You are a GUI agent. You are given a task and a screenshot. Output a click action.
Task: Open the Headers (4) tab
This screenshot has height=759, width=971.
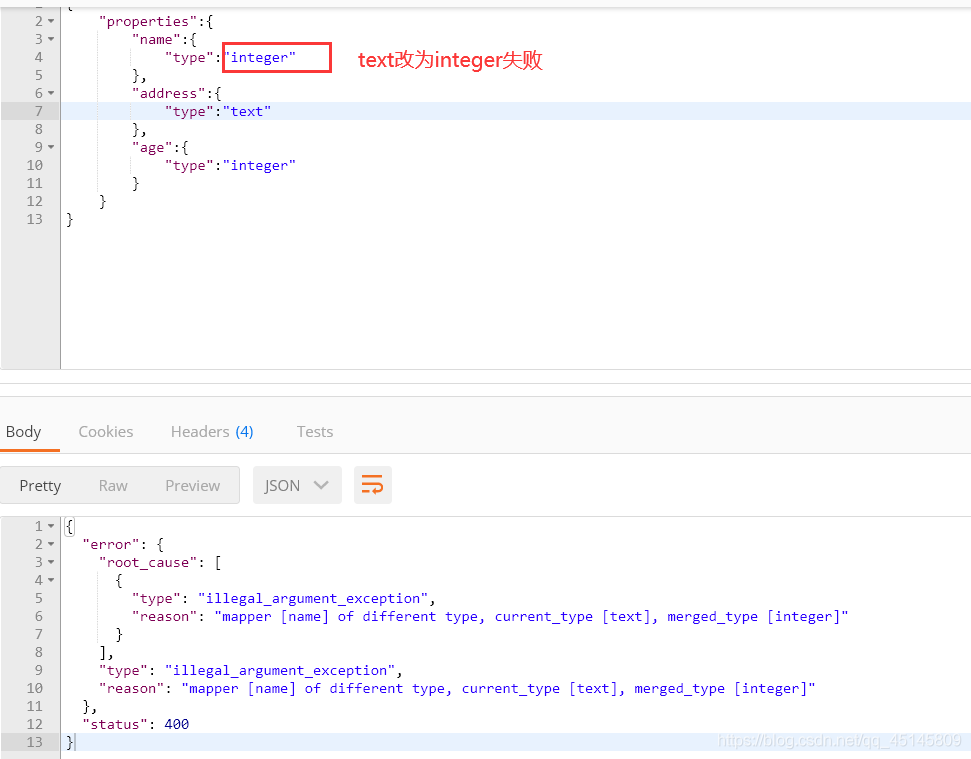(x=212, y=432)
